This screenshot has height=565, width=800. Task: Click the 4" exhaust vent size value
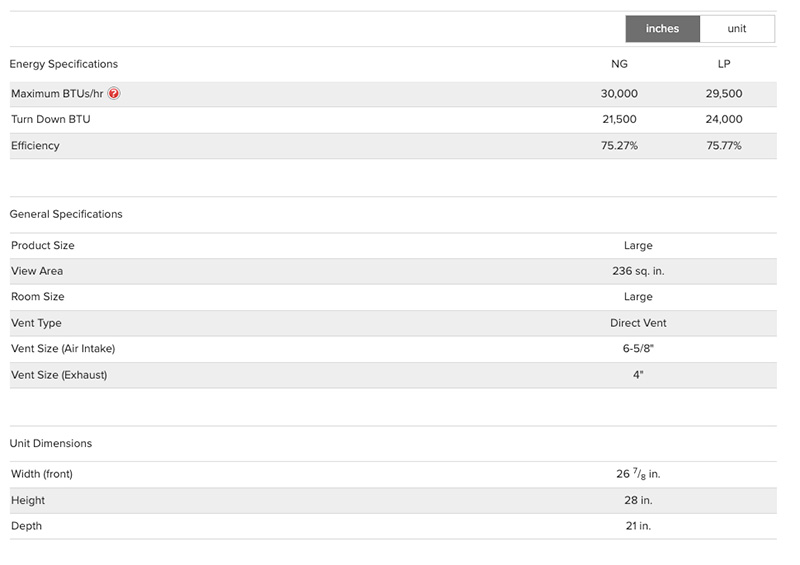pyautogui.click(x=638, y=375)
